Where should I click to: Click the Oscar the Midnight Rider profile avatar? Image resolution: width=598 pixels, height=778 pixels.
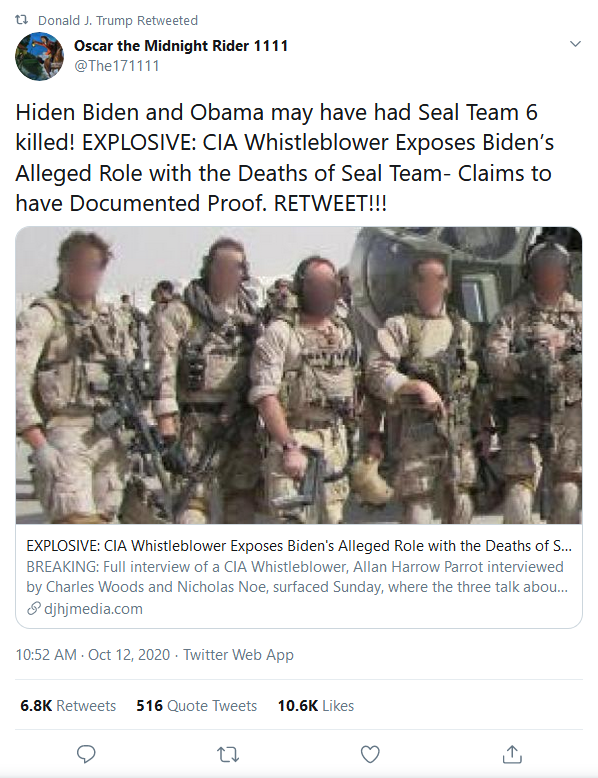tap(40, 56)
